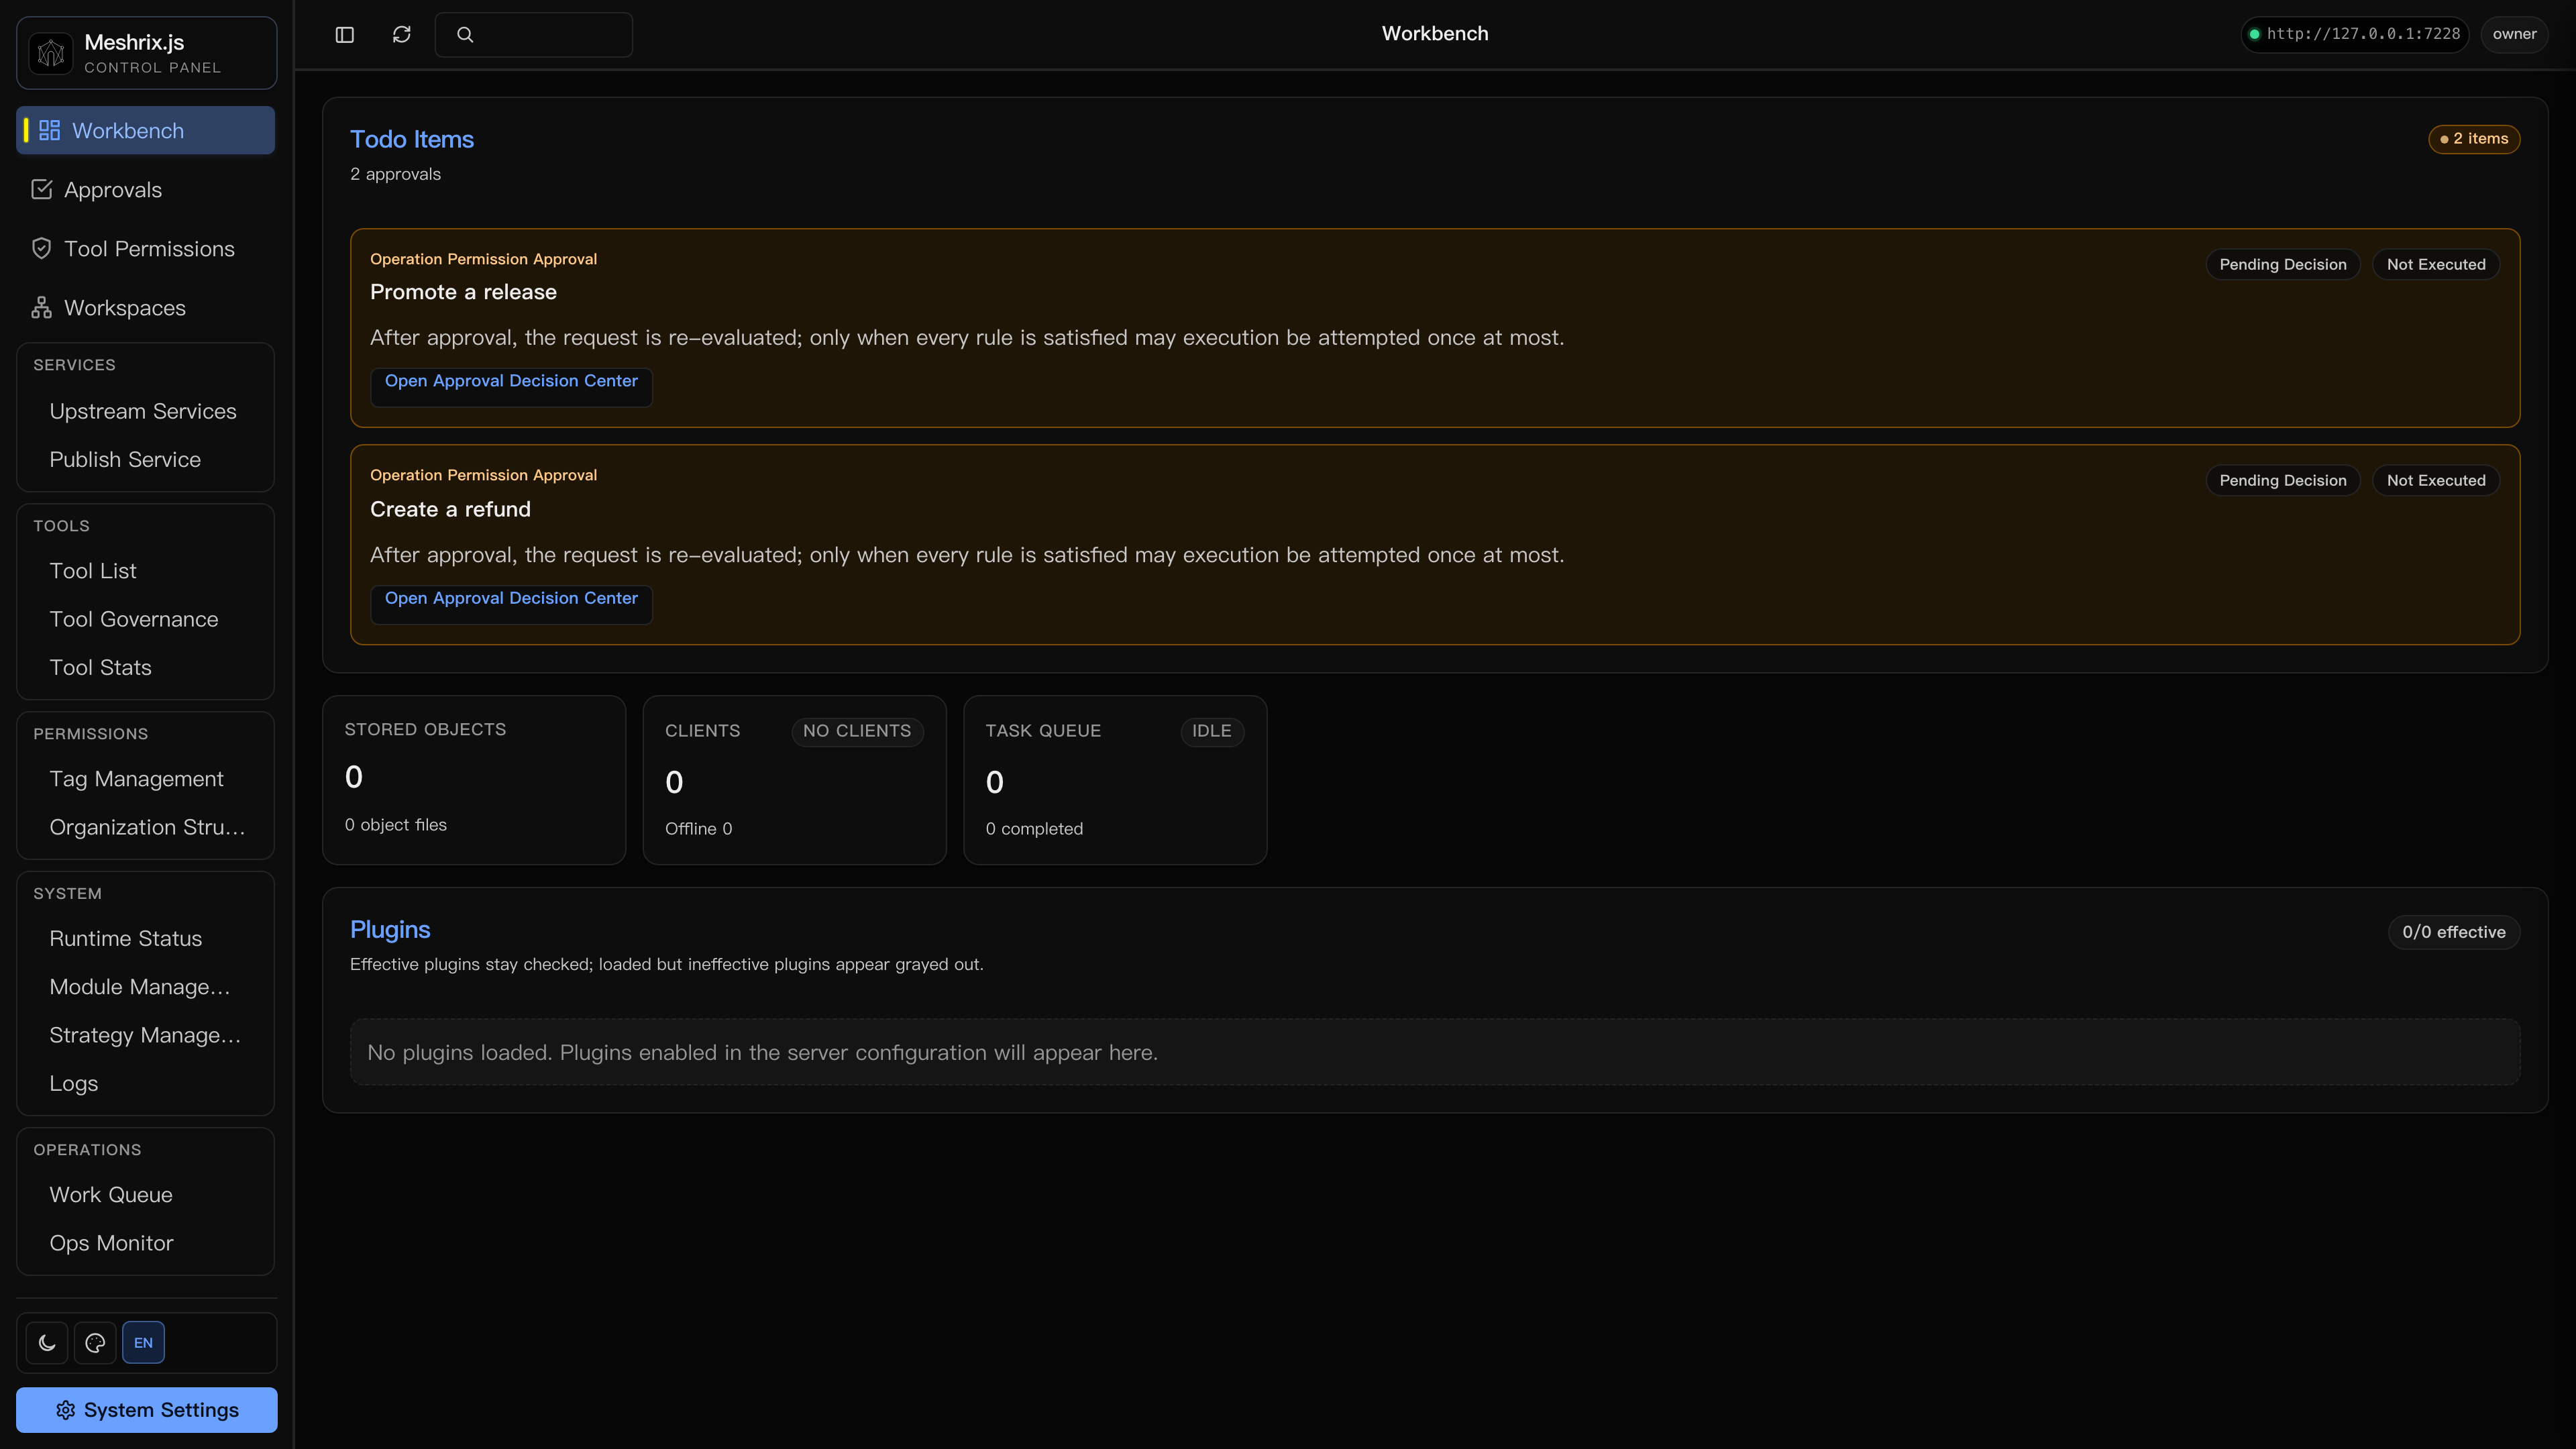This screenshot has width=2576, height=1449.
Task: Open the theme palette icon
Action: coord(95,1343)
